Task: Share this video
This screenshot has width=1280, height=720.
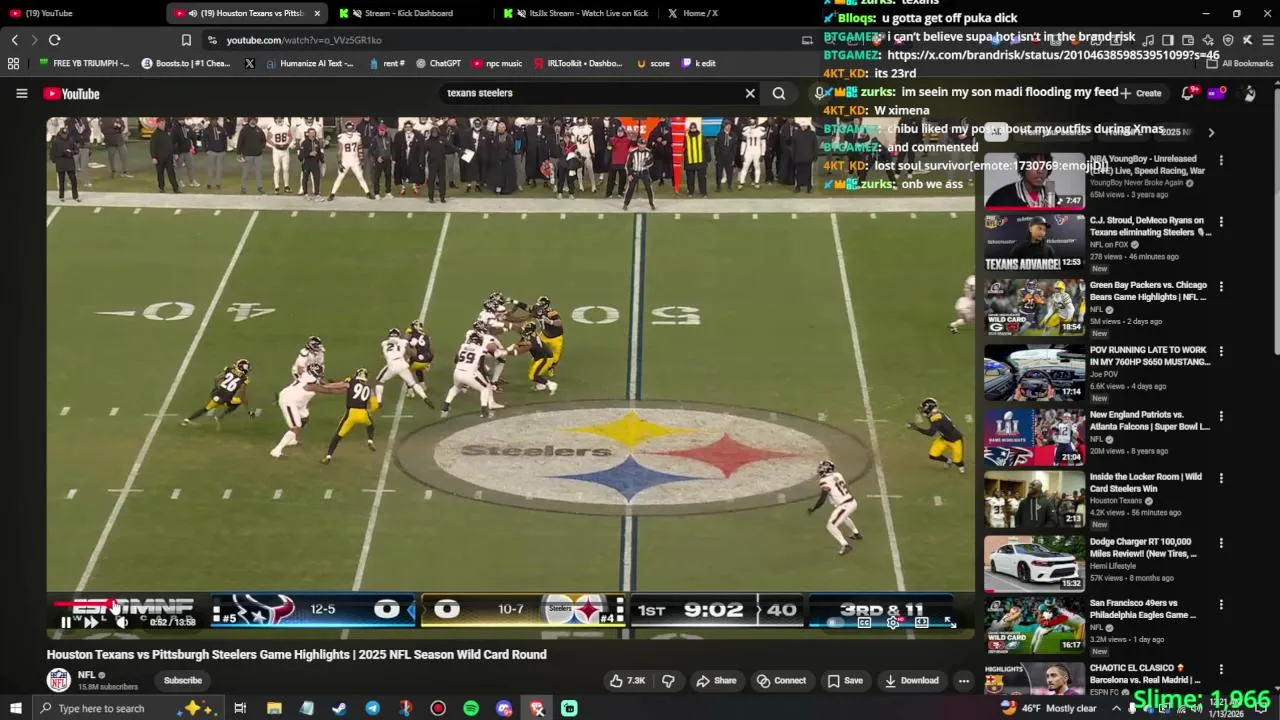Action: pyautogui.click(x=716, y=681)
